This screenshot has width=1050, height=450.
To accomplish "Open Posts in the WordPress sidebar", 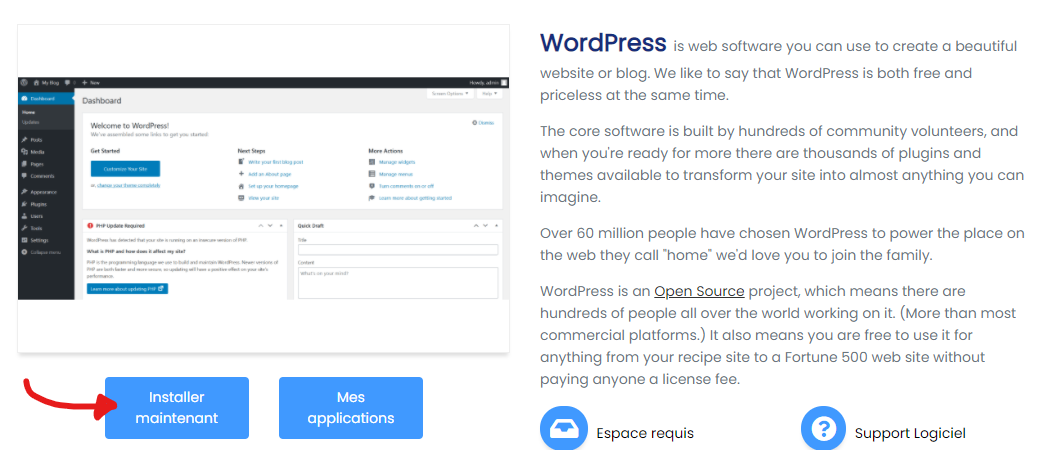I will click(36, 140).
